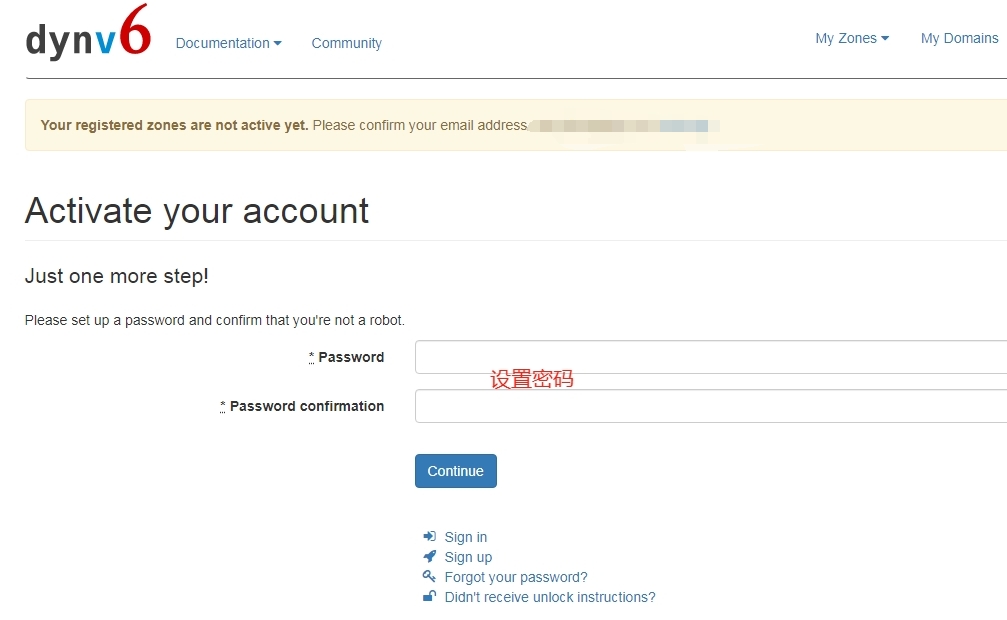
Task: Click the rocket icon beside Sign up
Action: click(429, 557)
